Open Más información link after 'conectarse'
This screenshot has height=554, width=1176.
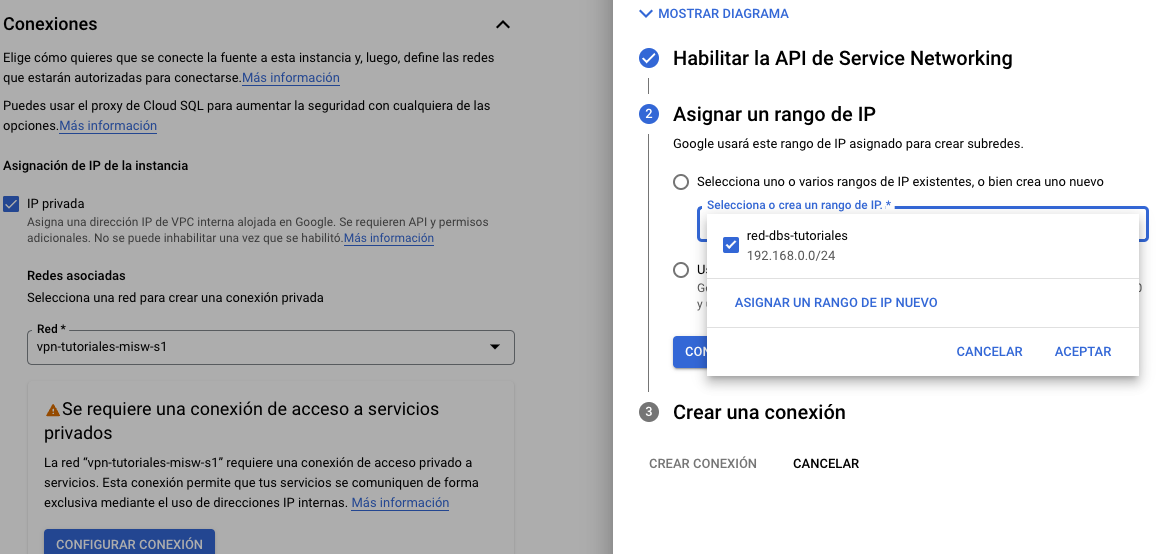click(x=290, y=78)
